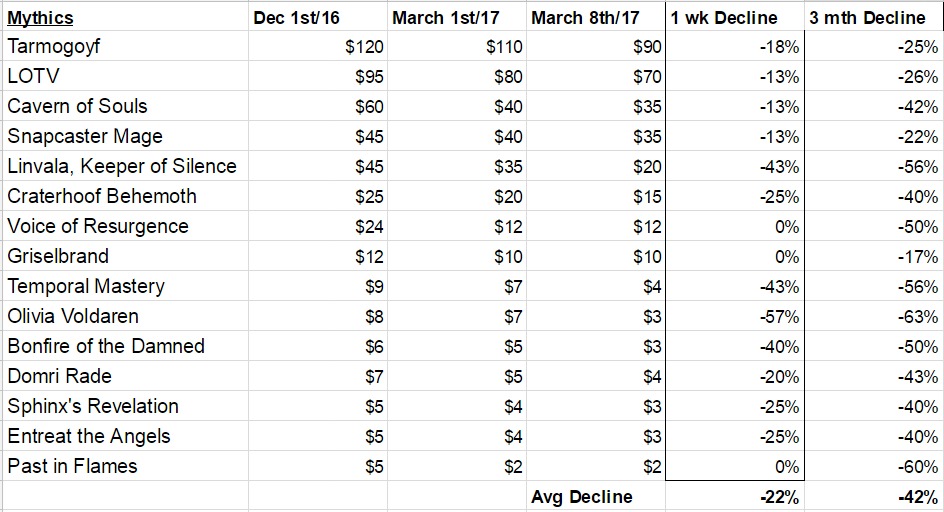
Task: Click the -42% average three-month decline
Action: tap(874, 496)
